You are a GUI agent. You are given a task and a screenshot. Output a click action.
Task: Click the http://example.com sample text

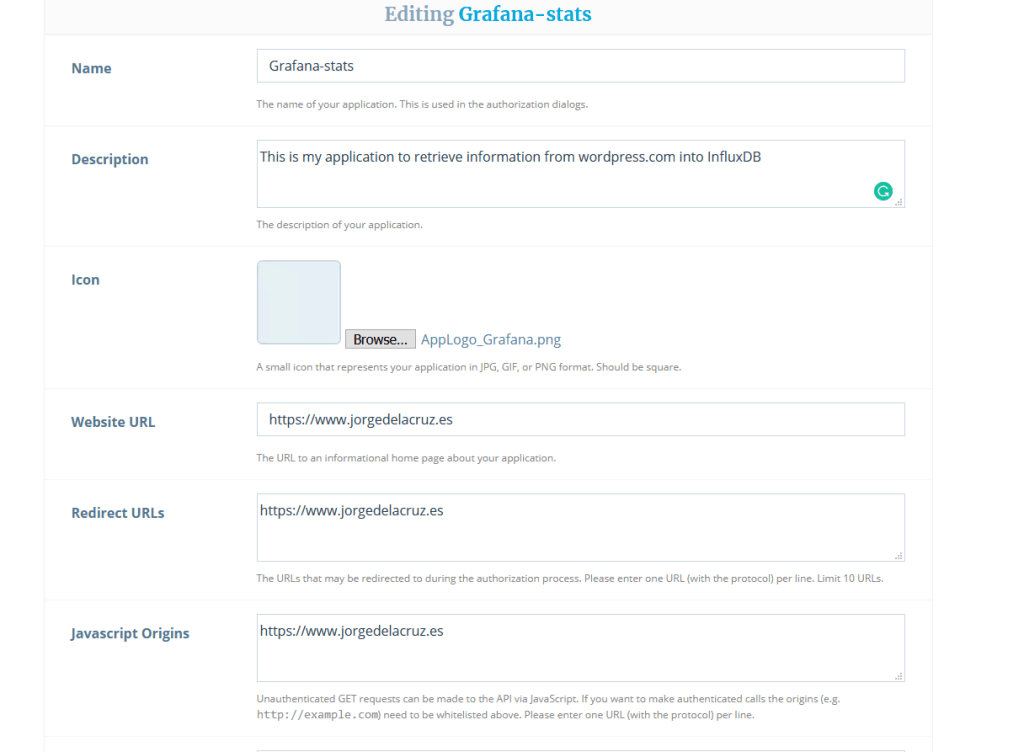tap(318, 715)
